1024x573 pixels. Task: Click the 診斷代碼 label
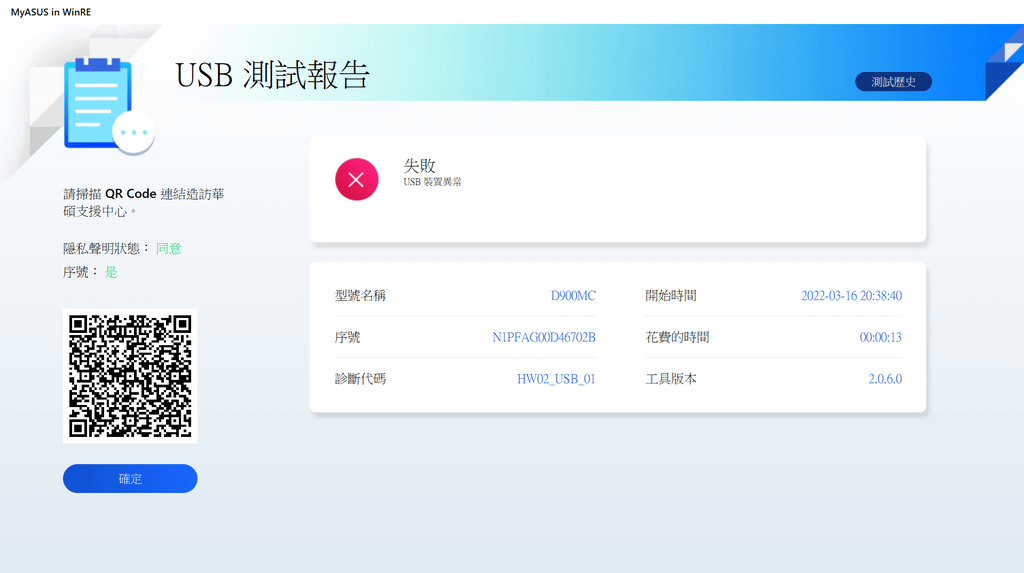(x=360, y=379)
